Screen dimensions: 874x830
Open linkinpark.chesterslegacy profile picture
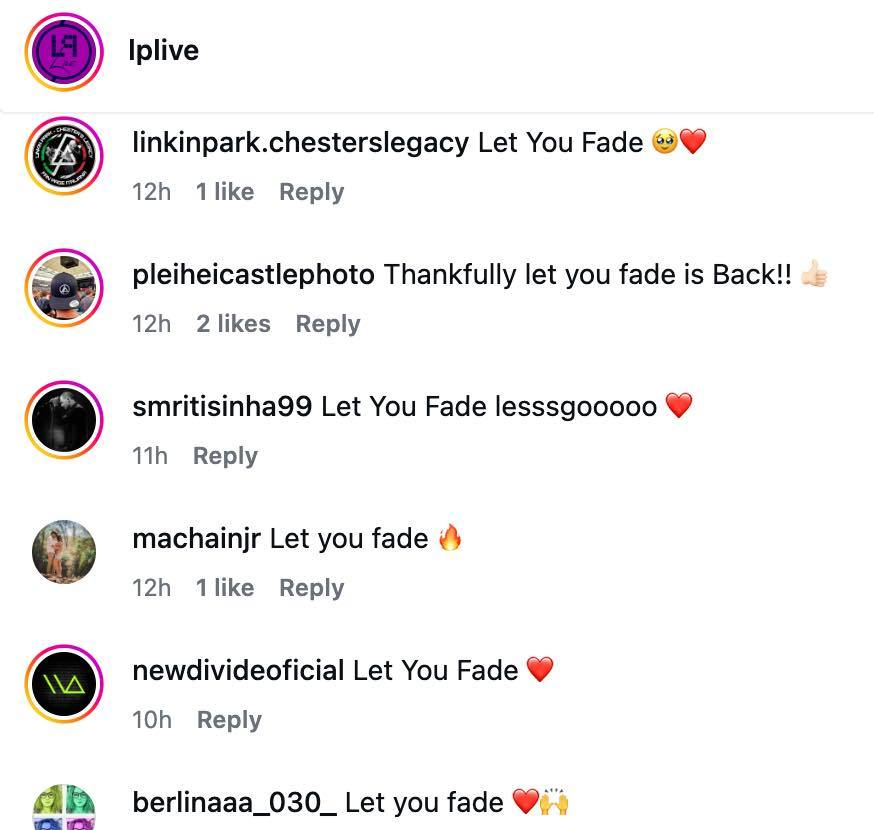pos(64,156)
